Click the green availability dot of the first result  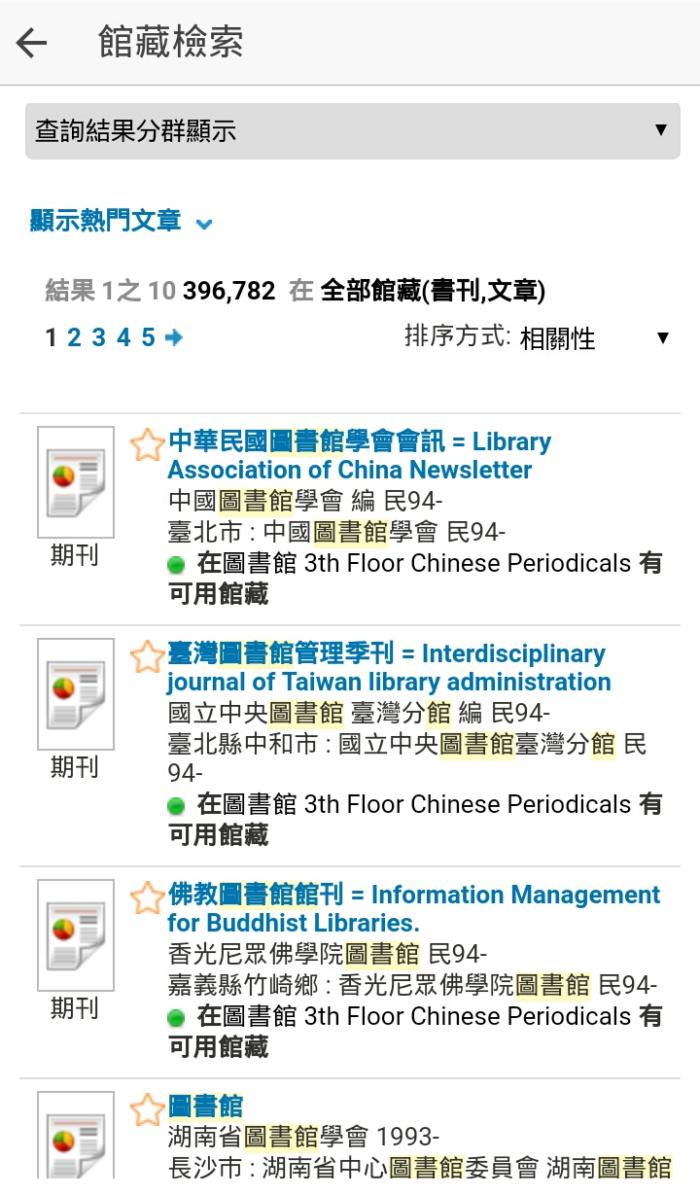coord(176,564)
